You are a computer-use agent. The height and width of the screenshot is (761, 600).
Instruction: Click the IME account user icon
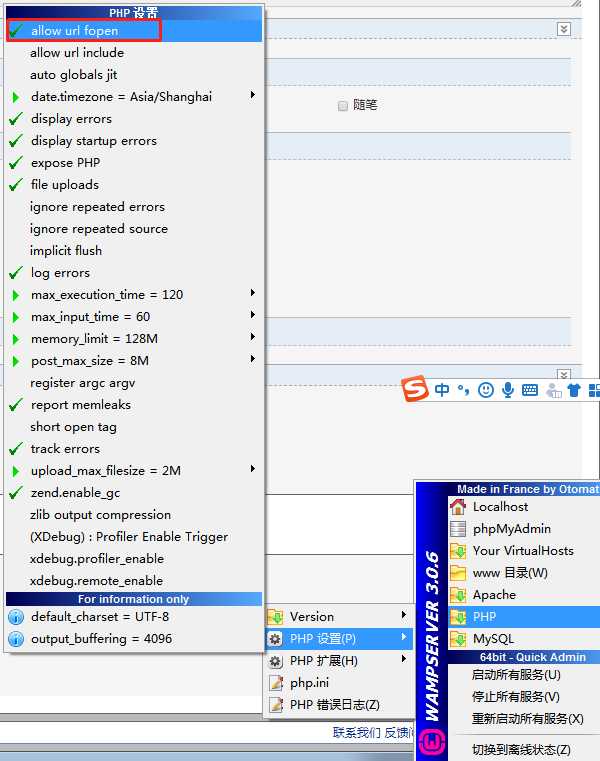[x=553, y=390]
